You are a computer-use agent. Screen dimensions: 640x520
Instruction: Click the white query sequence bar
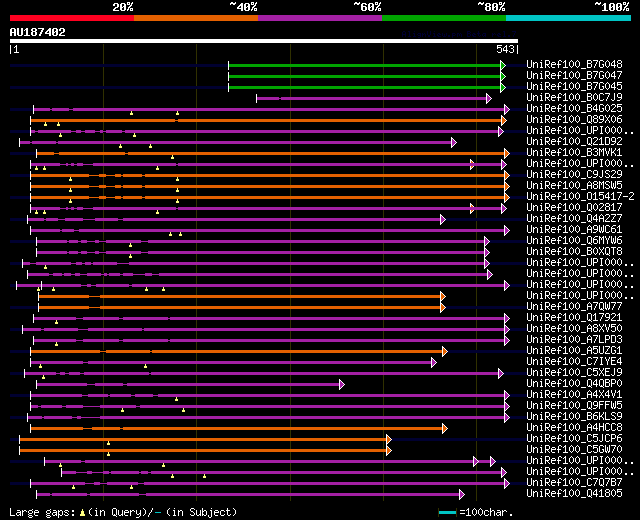tap(264, 41)
